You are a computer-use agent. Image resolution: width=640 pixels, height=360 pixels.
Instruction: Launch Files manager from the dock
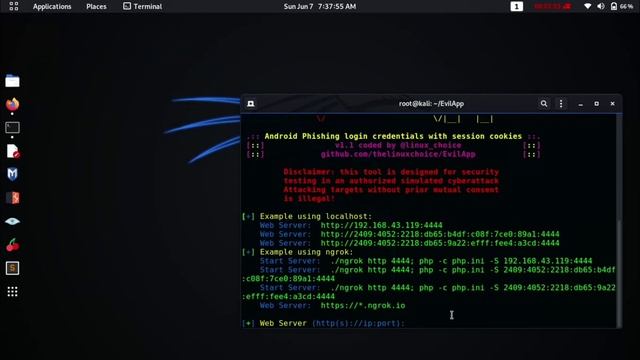tap(12, 81)
